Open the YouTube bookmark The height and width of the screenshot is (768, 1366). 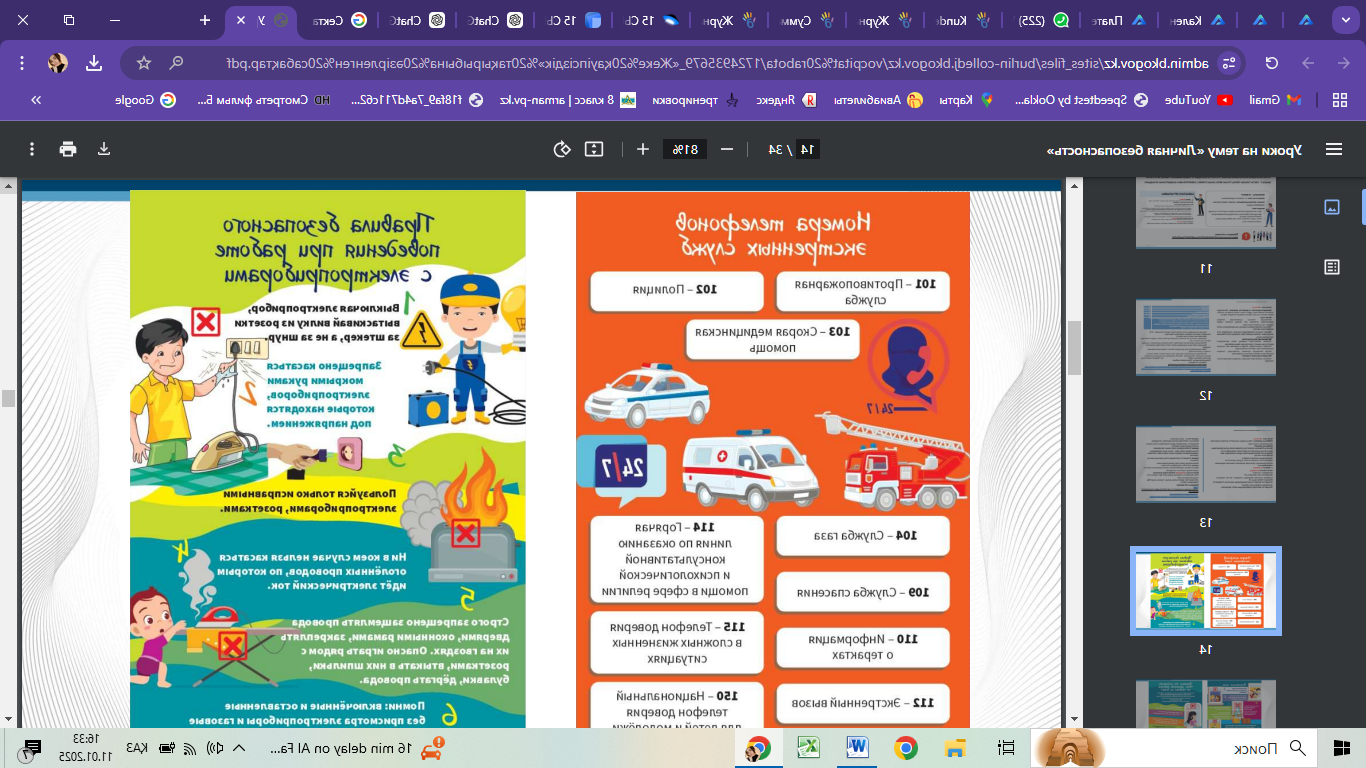(x=1206, y=100)
